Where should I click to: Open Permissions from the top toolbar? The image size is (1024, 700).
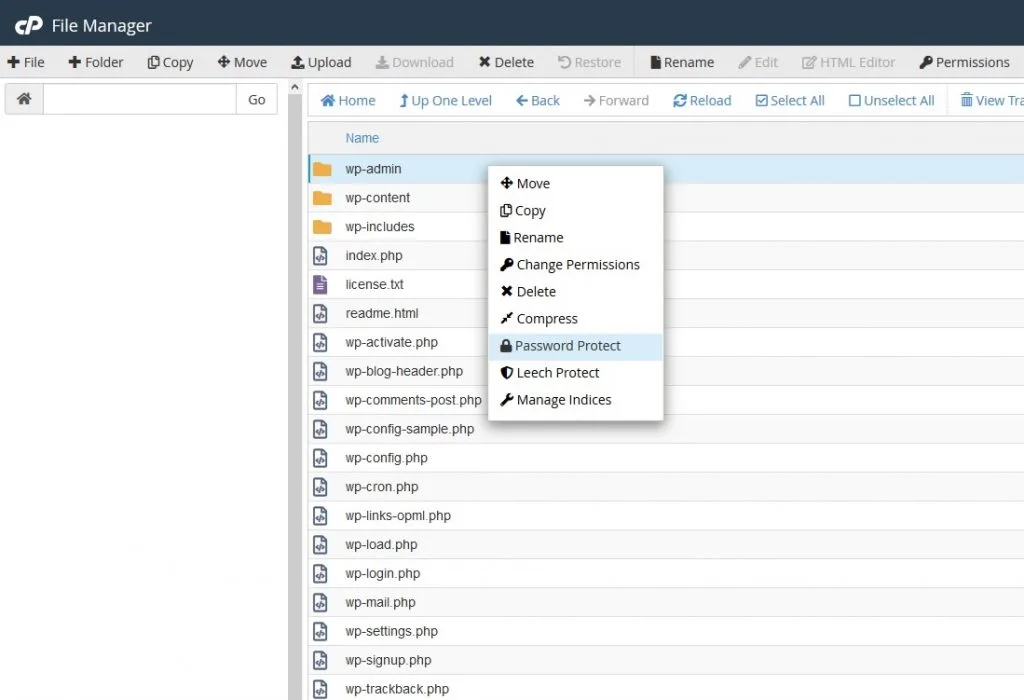[x=965, y=62]
